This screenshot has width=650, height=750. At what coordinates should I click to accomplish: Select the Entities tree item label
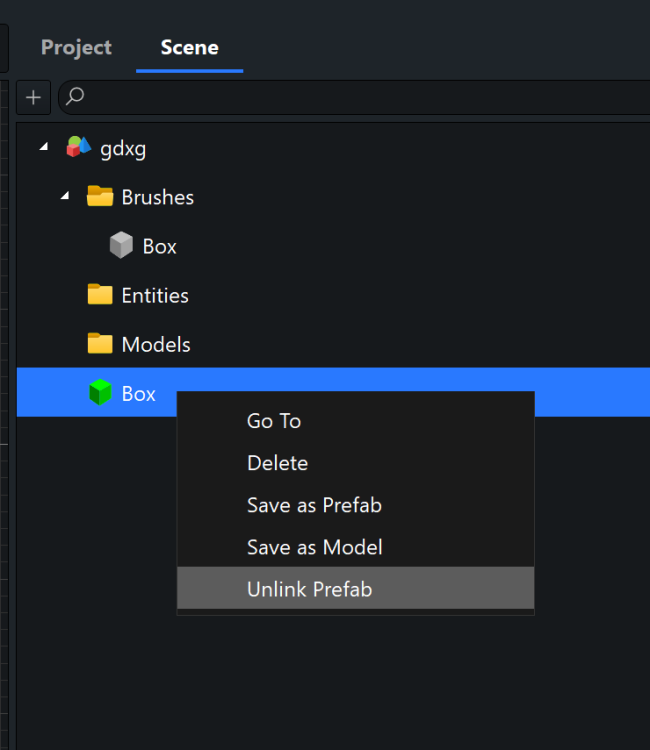point(155,295)
